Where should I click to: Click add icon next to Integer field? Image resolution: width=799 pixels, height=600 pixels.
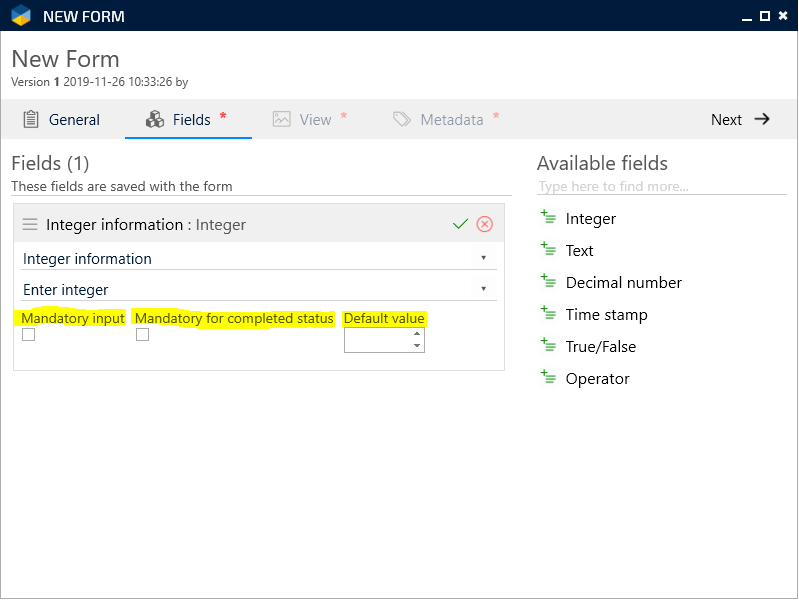[x=548, y=217]
